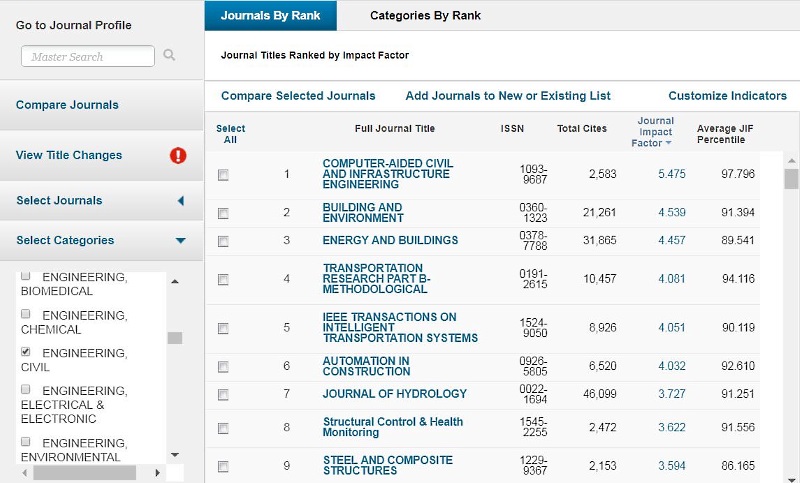Click scroll-up arrow of journal table
The width and height of the screenshot is (800, 483).
pos(791,161)
